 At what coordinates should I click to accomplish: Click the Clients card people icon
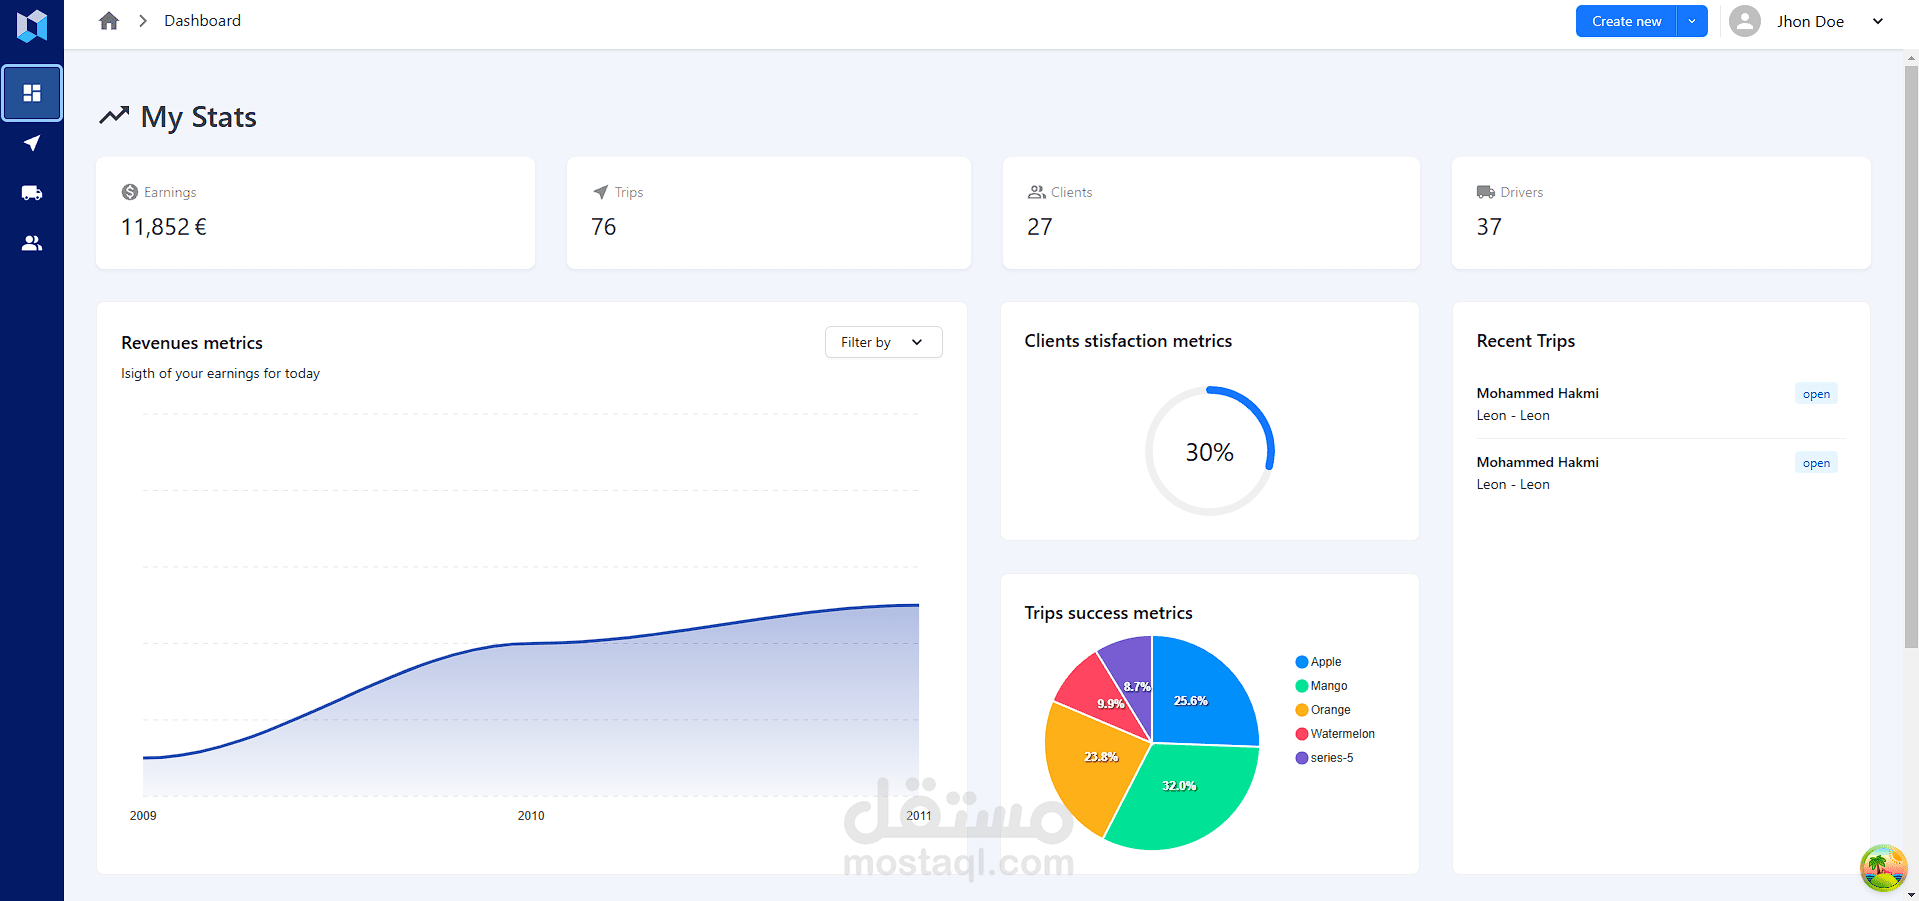(1037, 192)
